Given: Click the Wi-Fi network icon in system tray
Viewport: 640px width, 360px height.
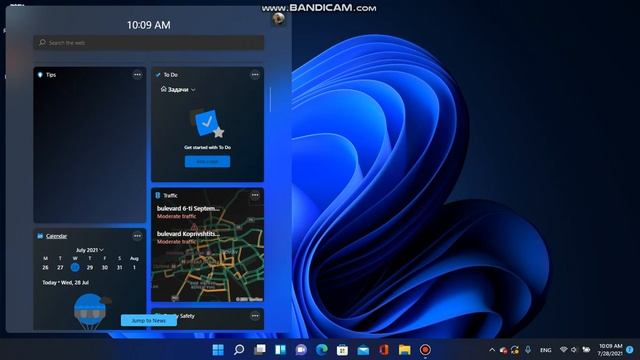Looking at the screenshot, I should [564, 350].
